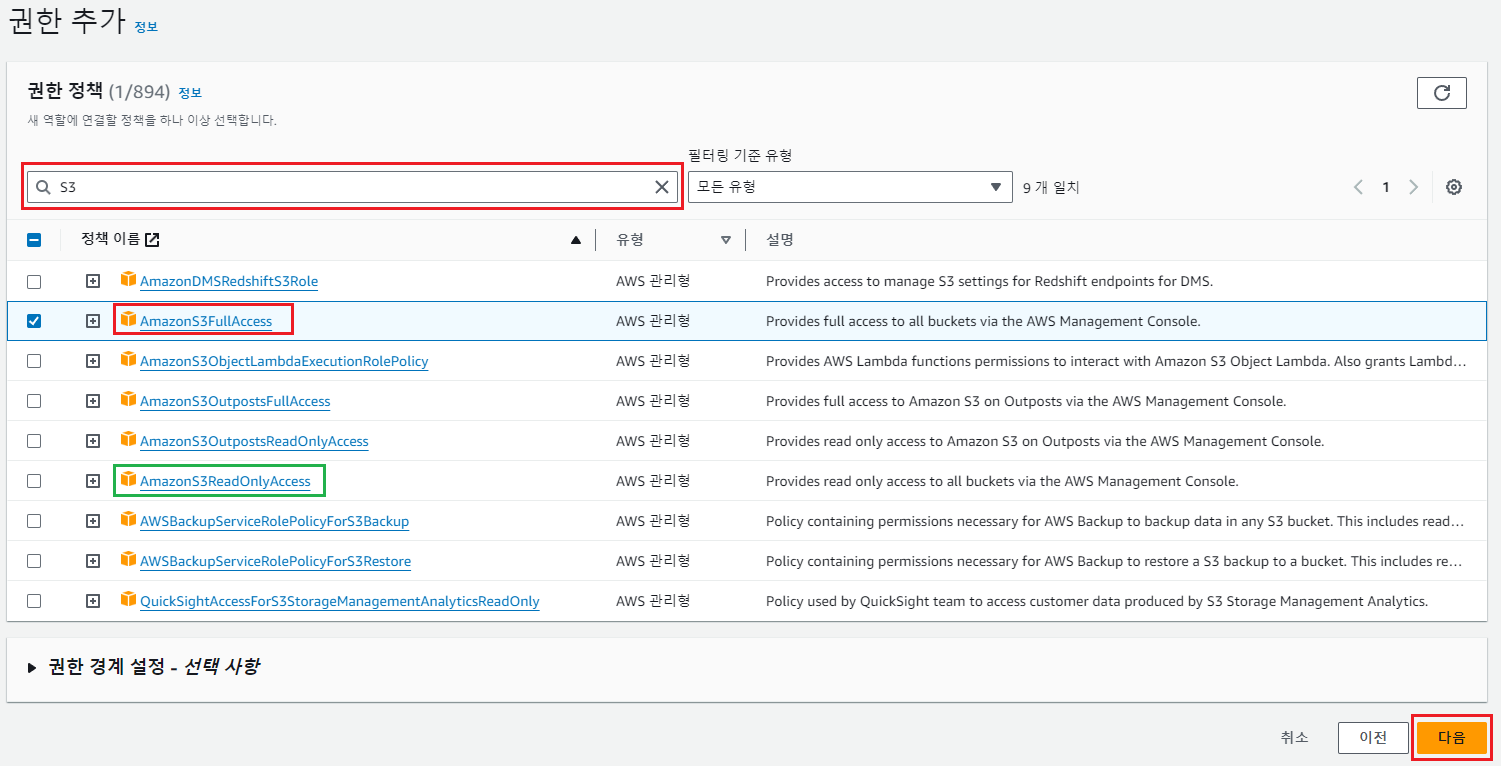Expand details of QuickSightAccessForS3StorageManagementAnalyticsReadOnly row
The image size is (1501, 766).
click(93, 601)
